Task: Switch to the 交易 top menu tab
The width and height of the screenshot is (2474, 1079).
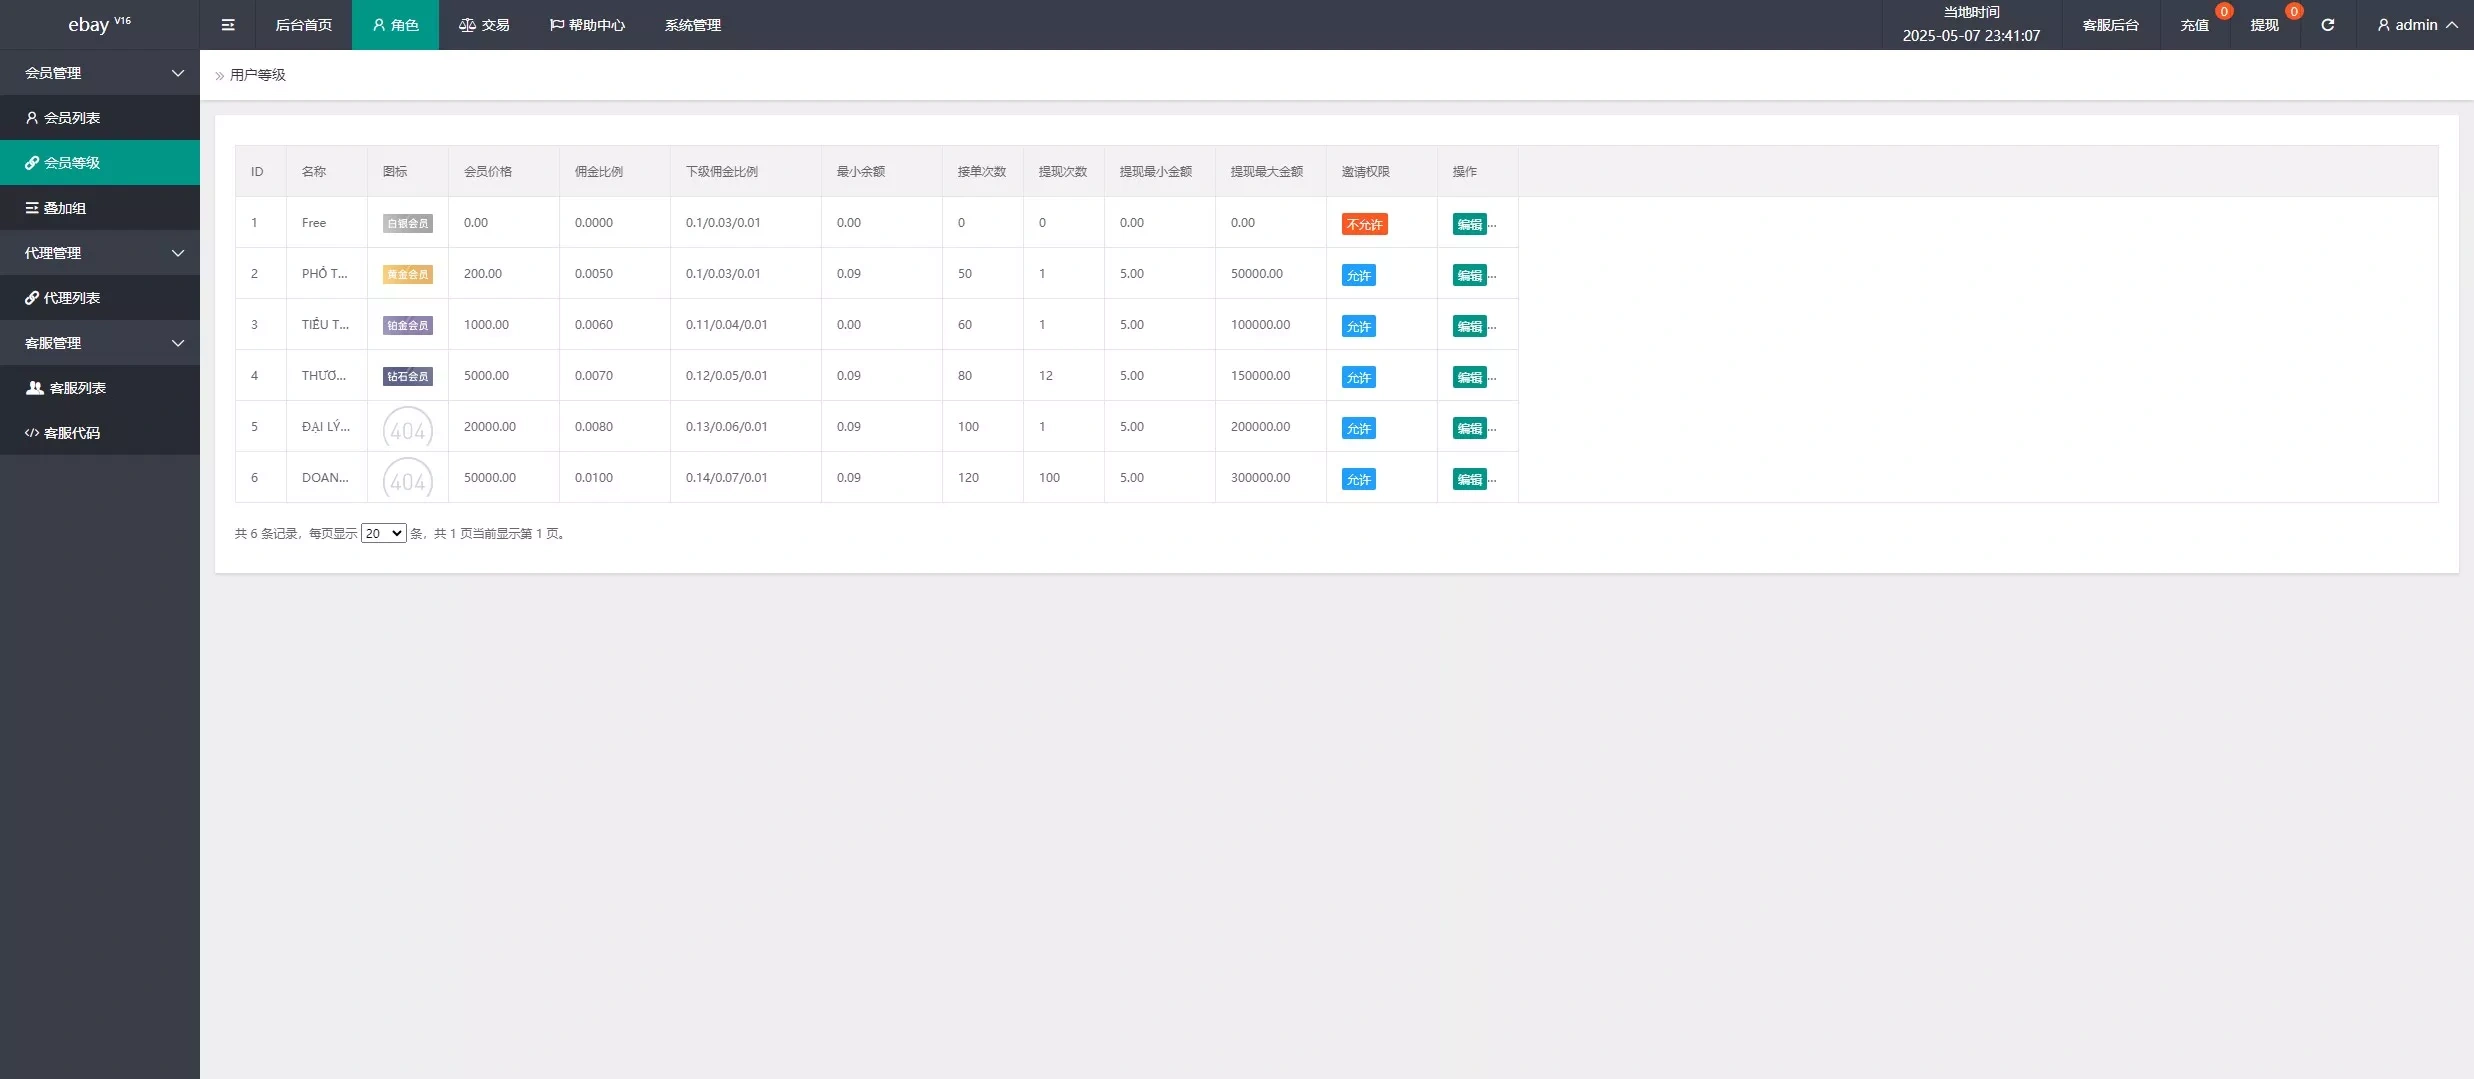Action: click(484, 25)
